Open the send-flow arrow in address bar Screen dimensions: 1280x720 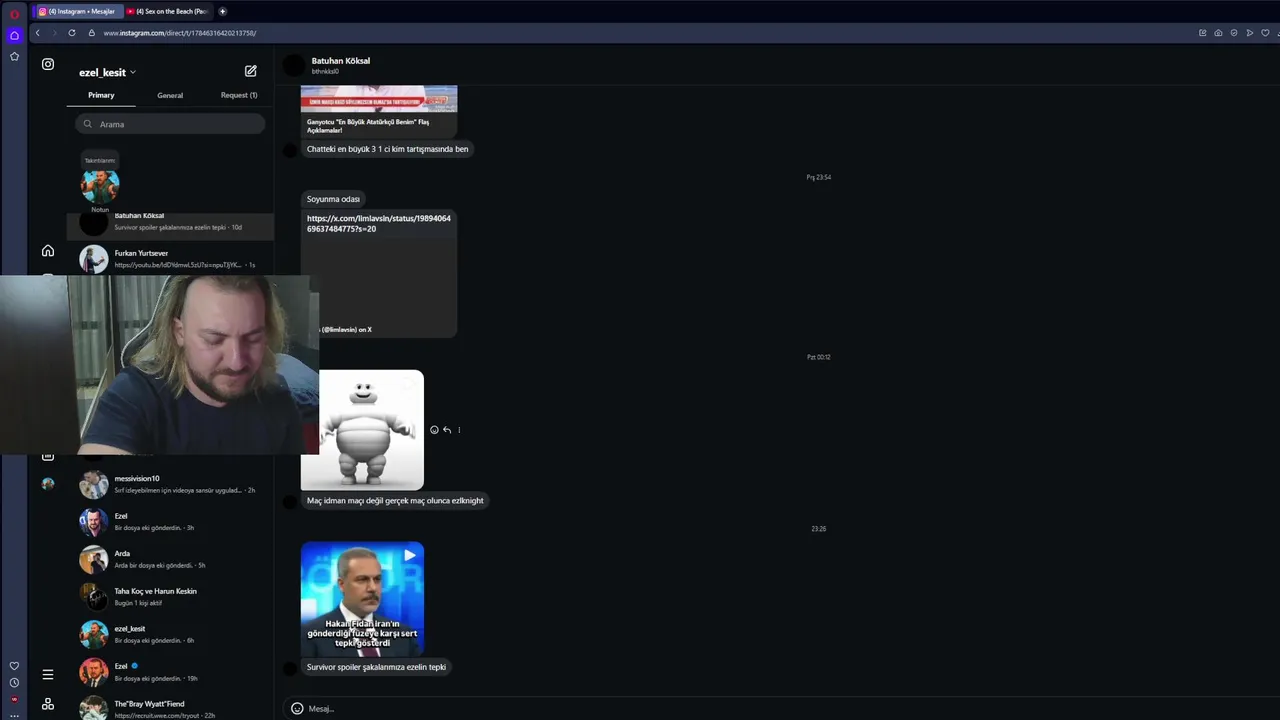(x=1250, y=33)
